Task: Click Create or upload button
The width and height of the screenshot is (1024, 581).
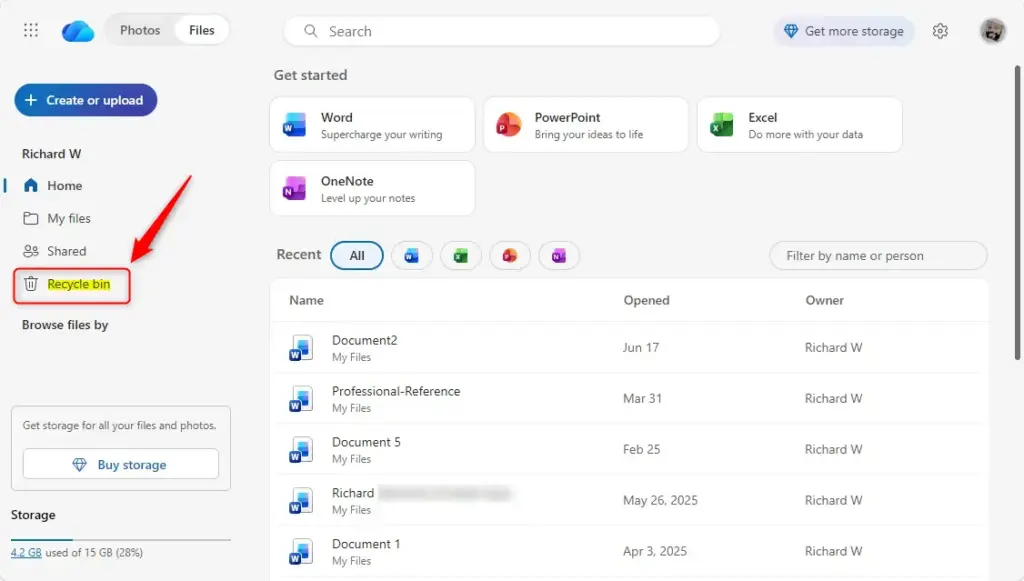Action: pos(86,100)
